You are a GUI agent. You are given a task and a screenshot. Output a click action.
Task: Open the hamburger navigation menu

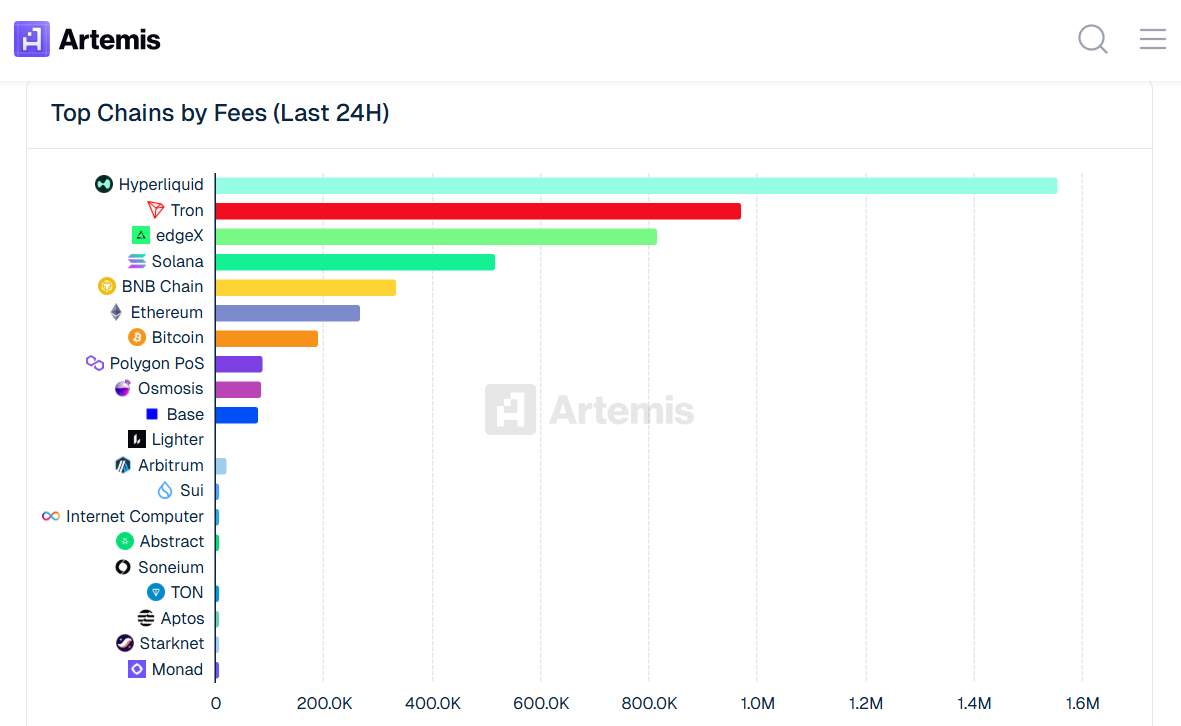1152,39
